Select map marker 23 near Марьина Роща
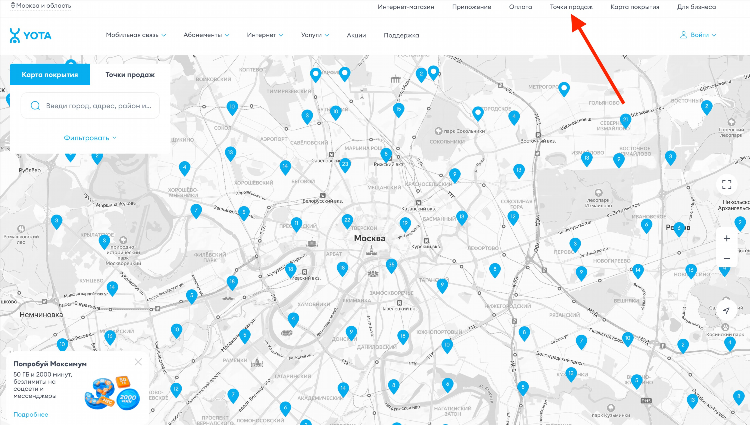The height and width of the screenshot is (425, 750). pos(345,165)
